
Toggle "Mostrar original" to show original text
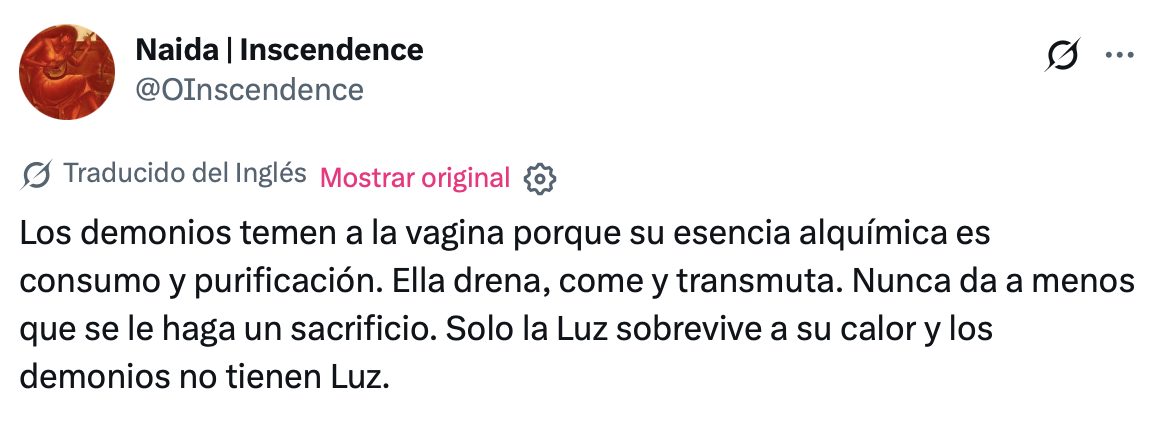415,178
